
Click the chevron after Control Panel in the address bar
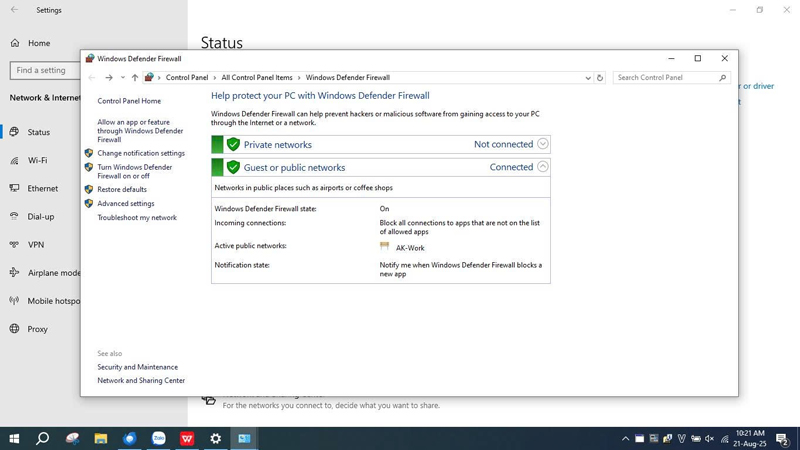[215, 78]
